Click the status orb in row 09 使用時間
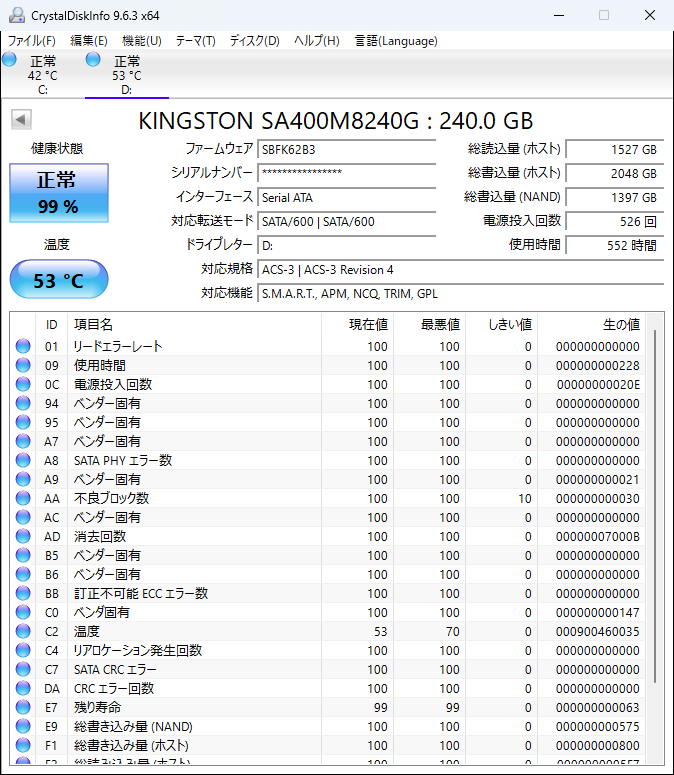 pyautogui.click(x=23, y=365)
